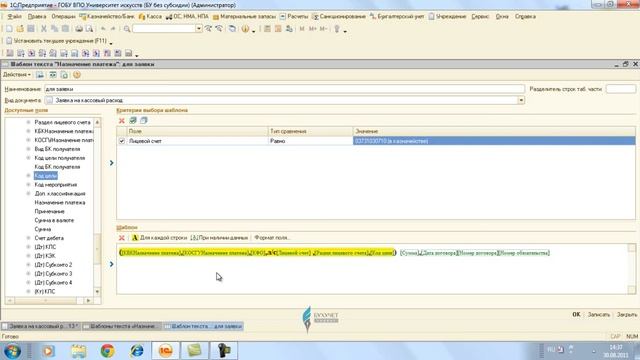This screenshot has height=360, width=640.
Task: Click the Calendar icon in main toolbar
Action: tap(278, 29)
